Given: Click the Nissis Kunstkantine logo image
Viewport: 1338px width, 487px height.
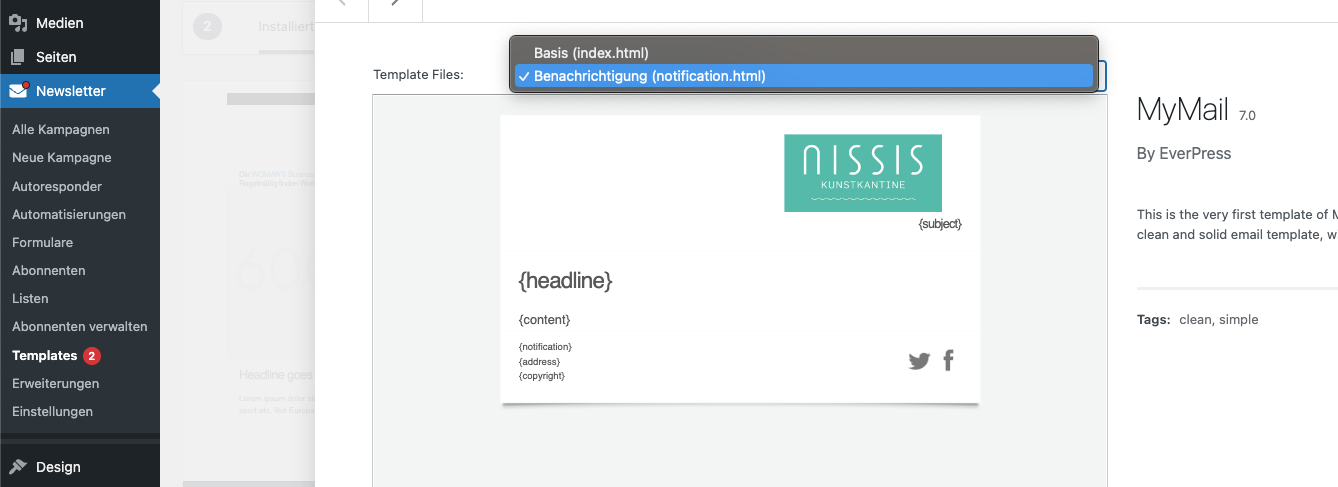Looking at the screenshot, I should [862, 173].
